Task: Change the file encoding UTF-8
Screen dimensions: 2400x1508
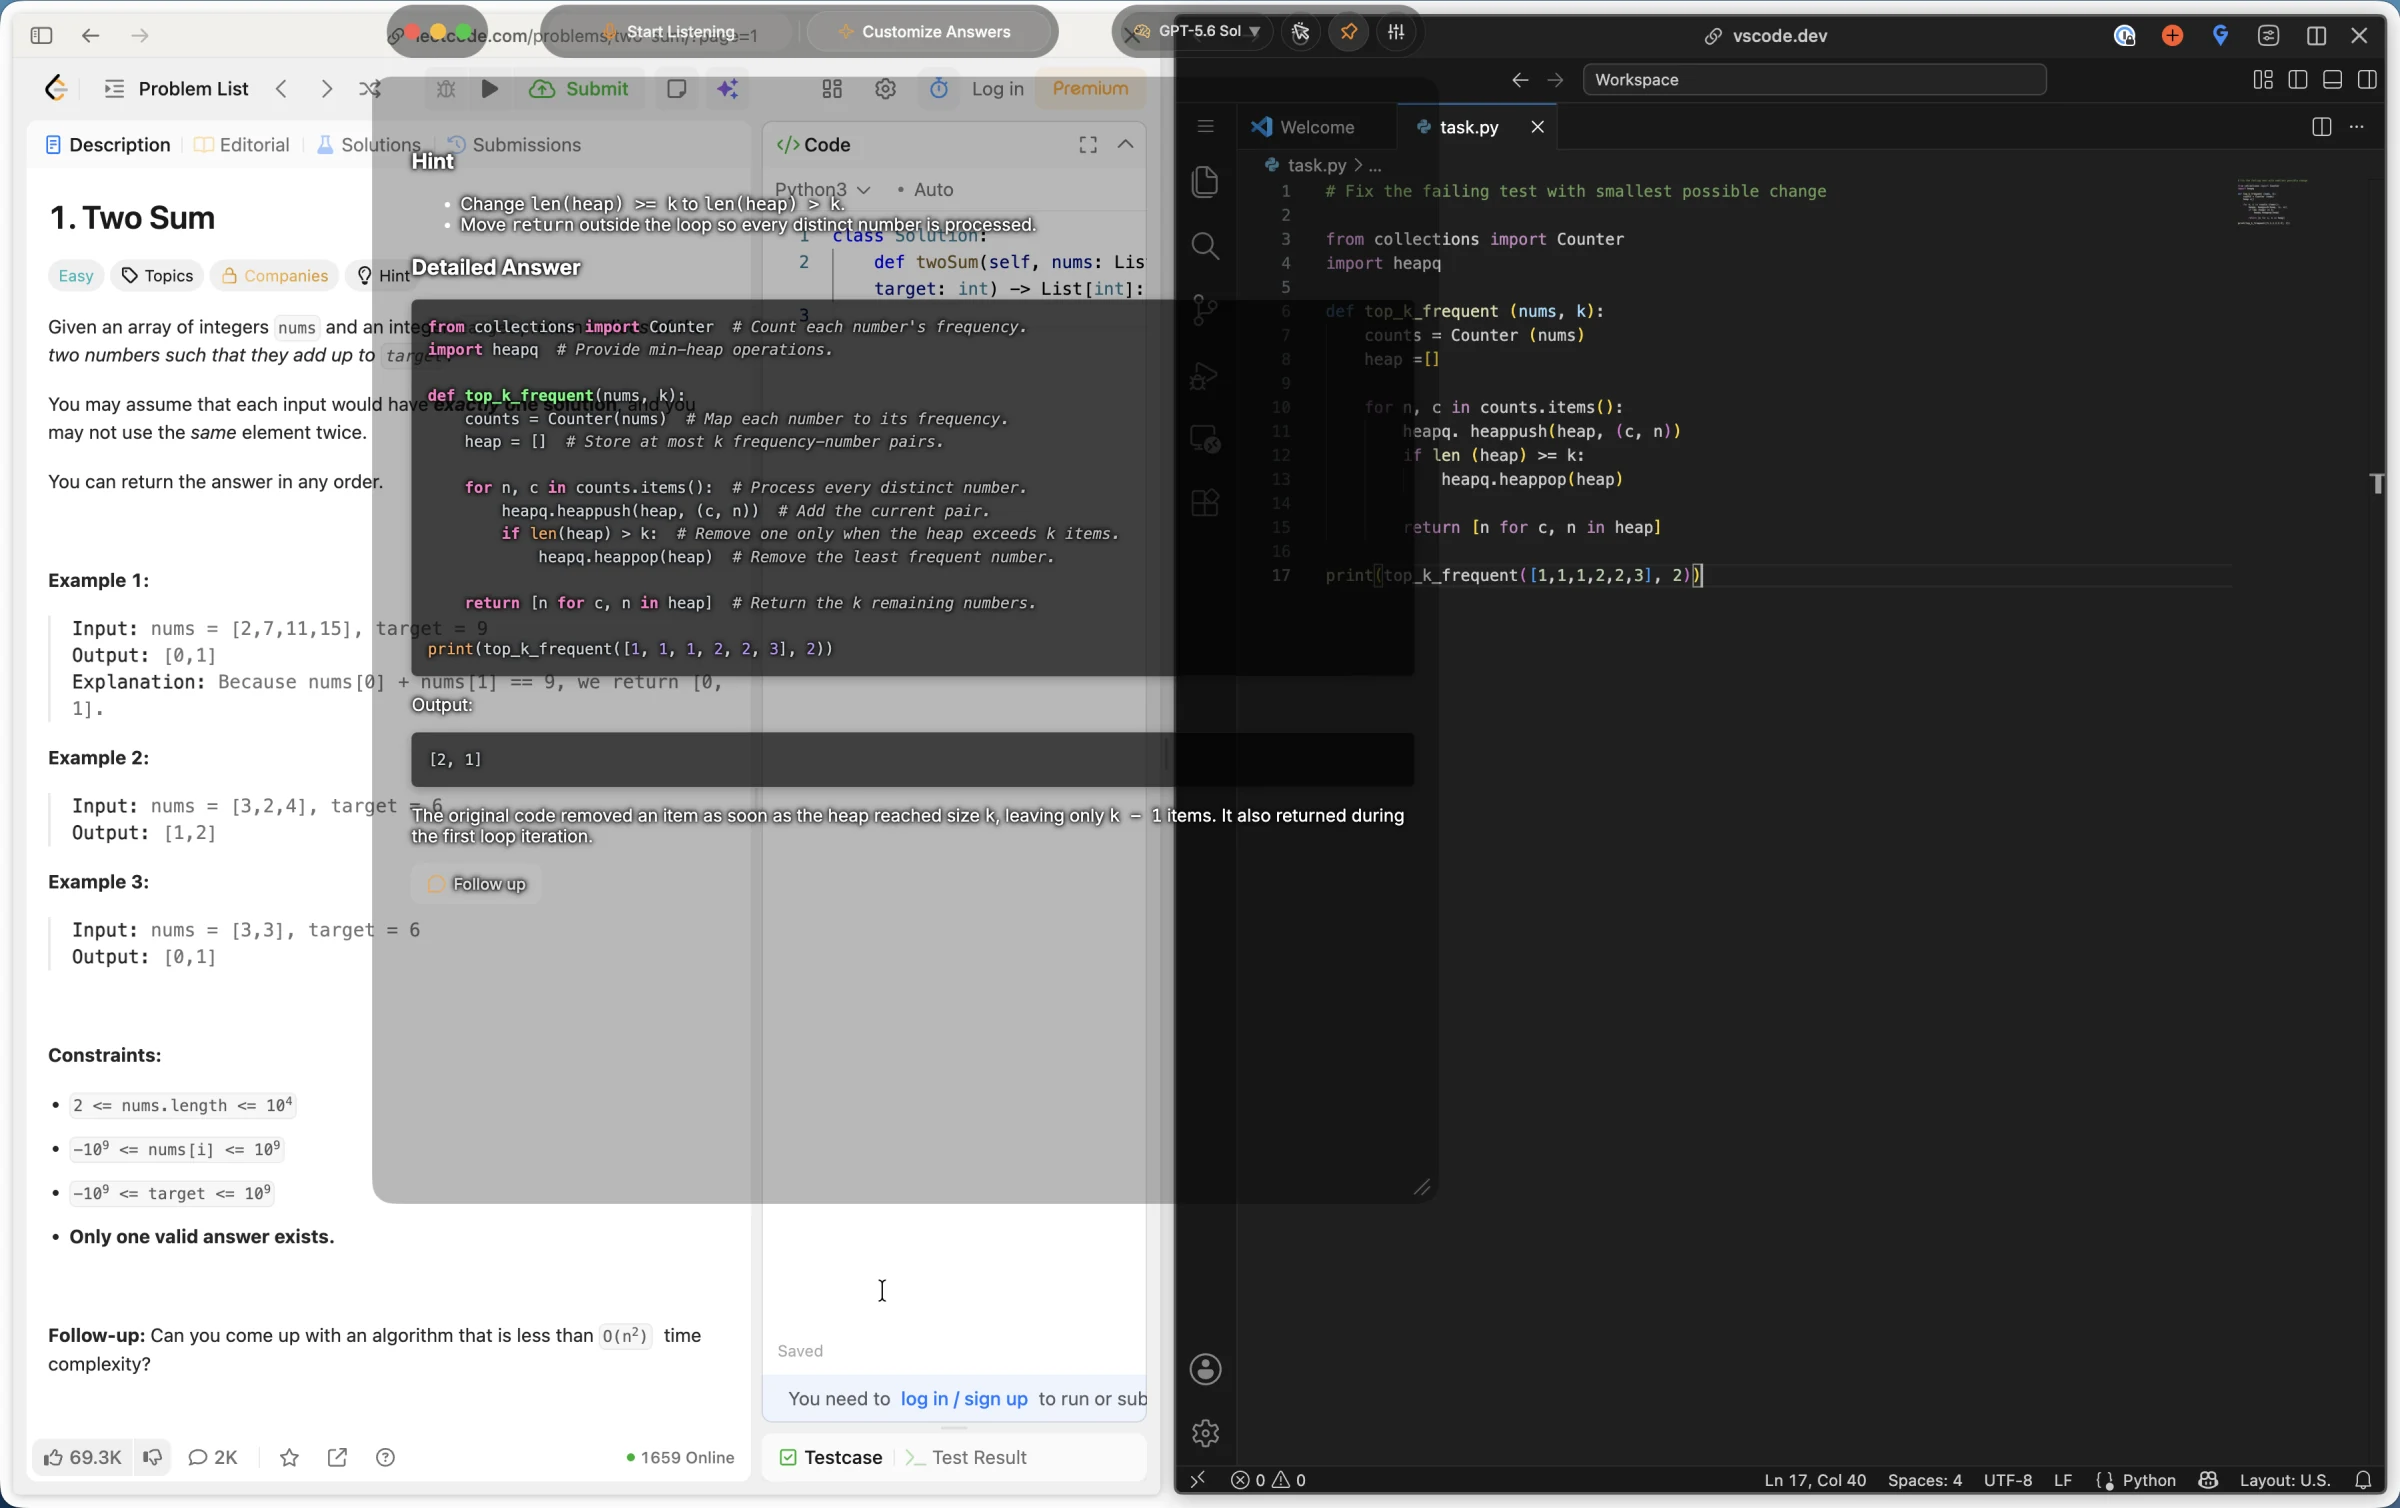Action: (x=2007, y=1480)
